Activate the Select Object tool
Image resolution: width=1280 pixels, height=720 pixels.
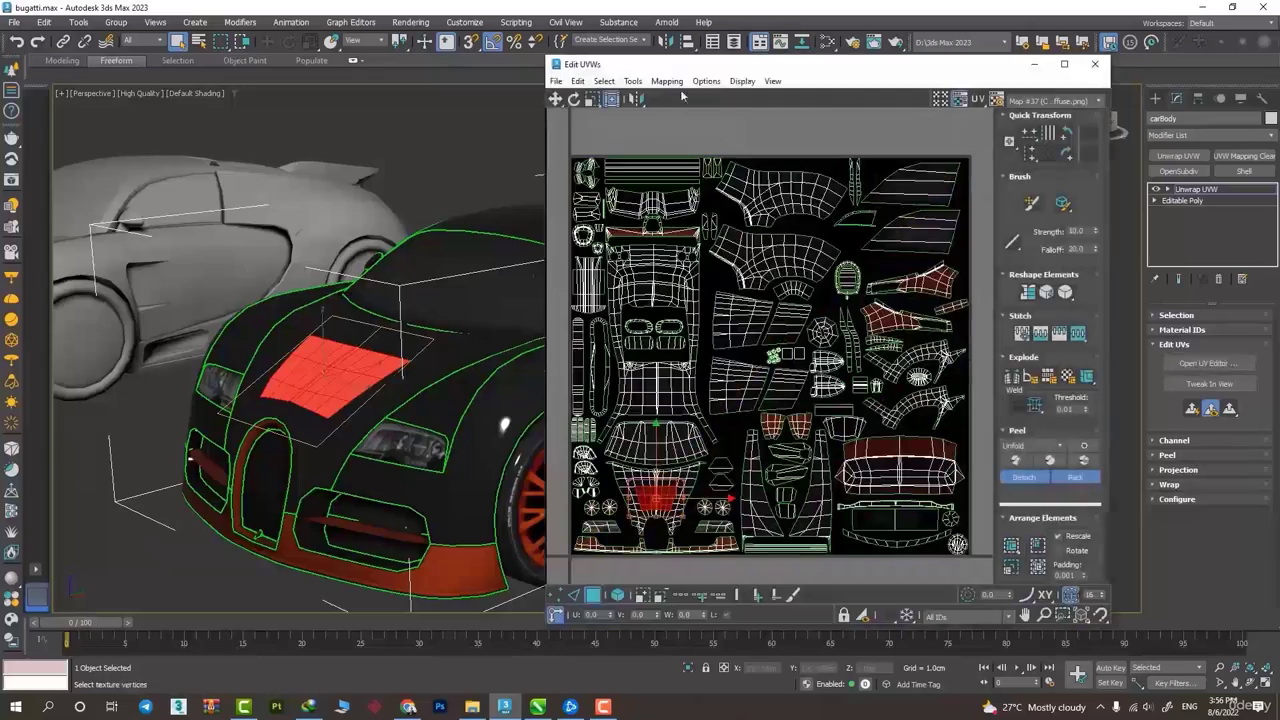point(177,42)
